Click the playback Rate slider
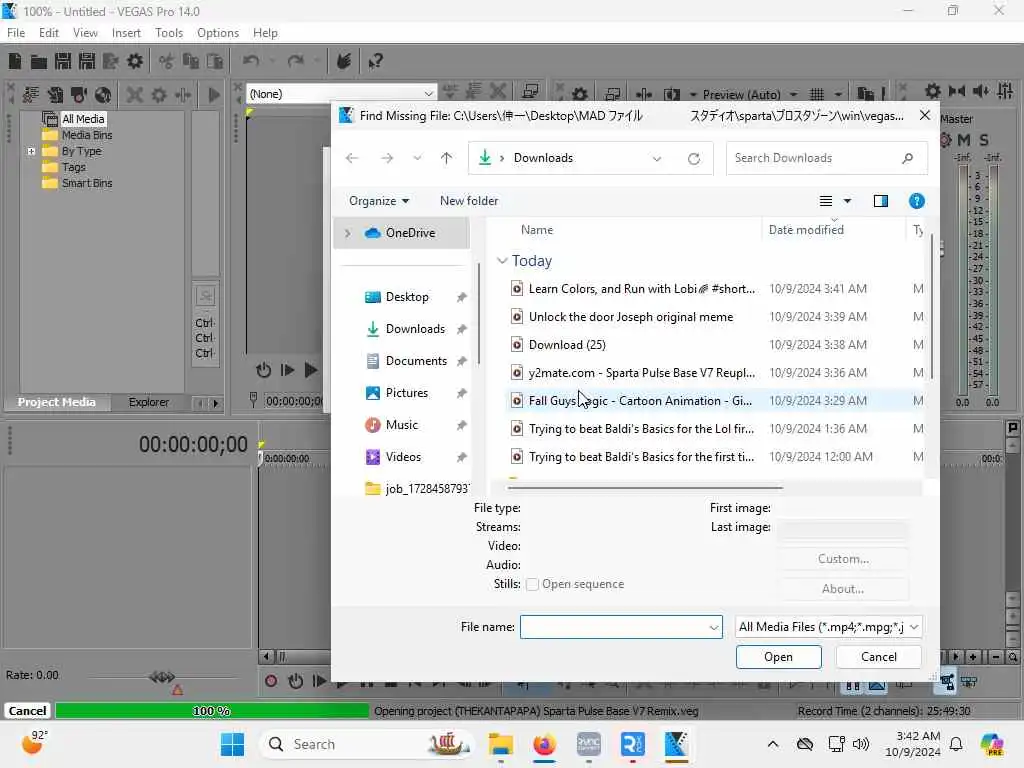The image size is (1024, 768). coord(162,677)
